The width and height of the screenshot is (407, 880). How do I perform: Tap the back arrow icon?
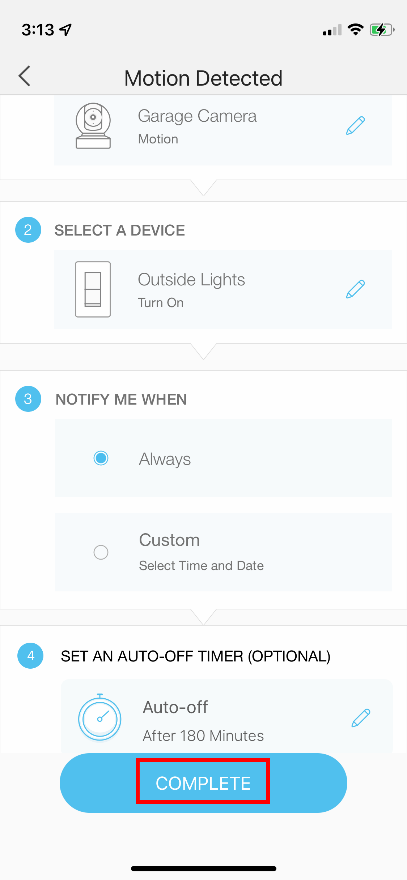(x=24, y=76)
